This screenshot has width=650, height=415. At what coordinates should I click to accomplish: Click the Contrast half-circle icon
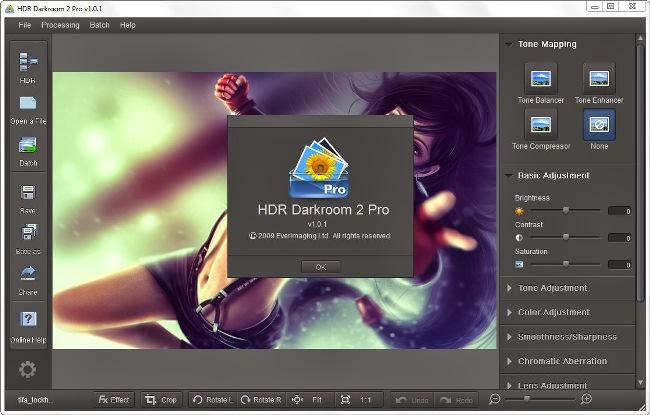pyautogui.click(x=519, y=238)
